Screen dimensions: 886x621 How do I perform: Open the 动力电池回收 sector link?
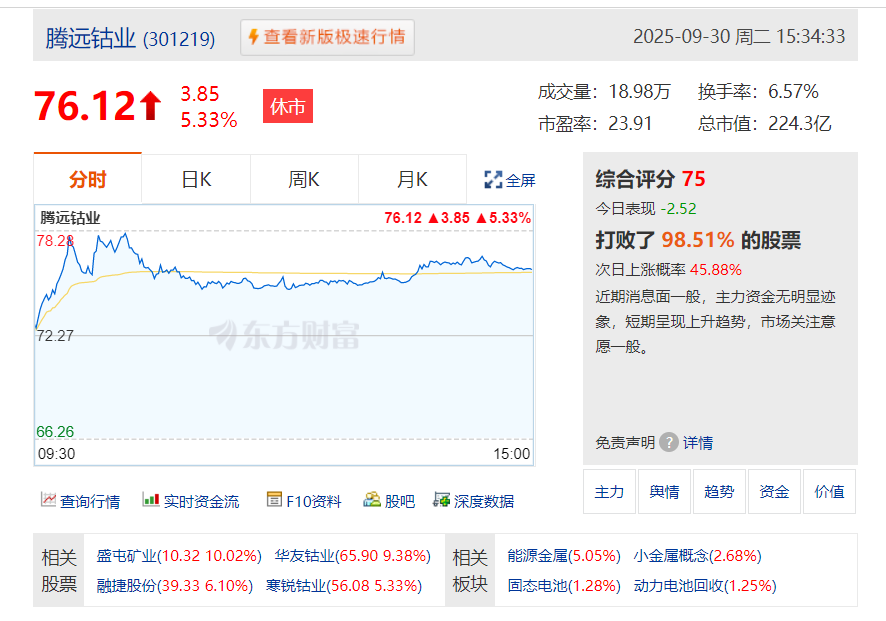click(705, 585)
